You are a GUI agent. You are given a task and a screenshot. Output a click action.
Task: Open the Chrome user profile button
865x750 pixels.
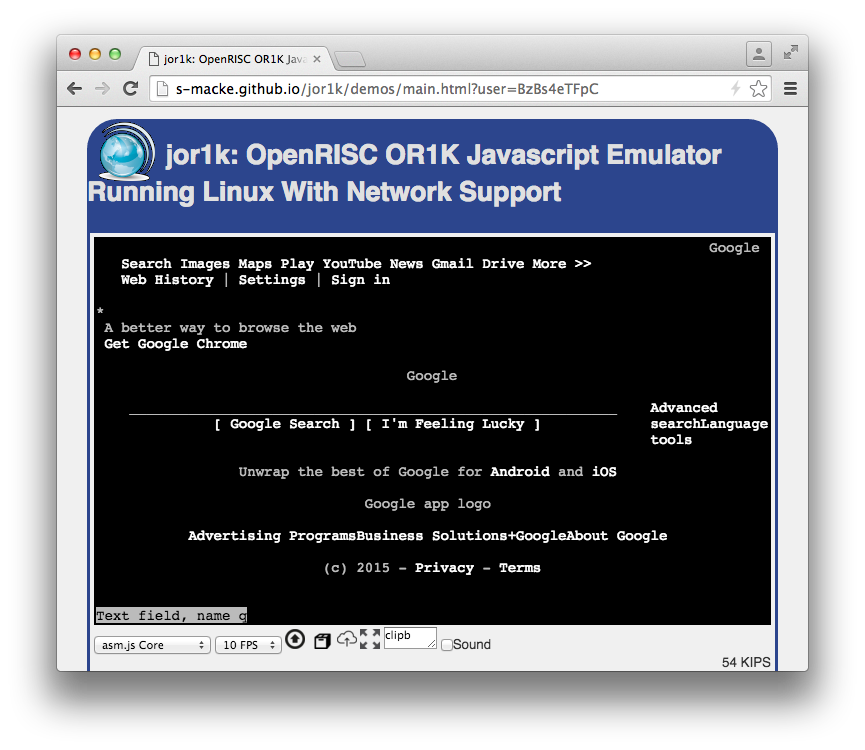click(x=759, y=54)
